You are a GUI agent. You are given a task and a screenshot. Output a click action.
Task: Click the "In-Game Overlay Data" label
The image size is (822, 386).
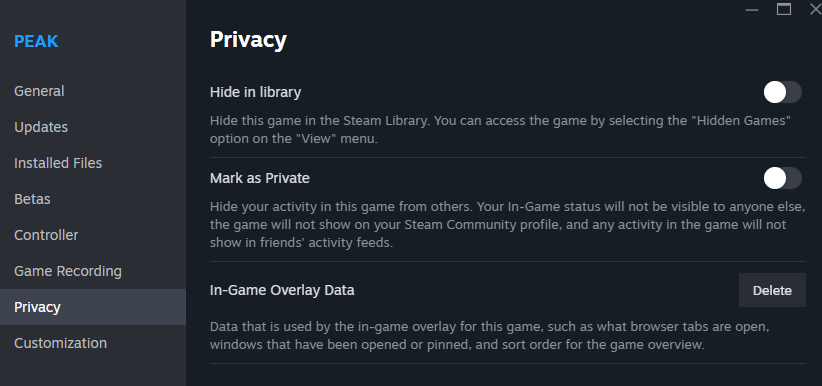point(283,290)
